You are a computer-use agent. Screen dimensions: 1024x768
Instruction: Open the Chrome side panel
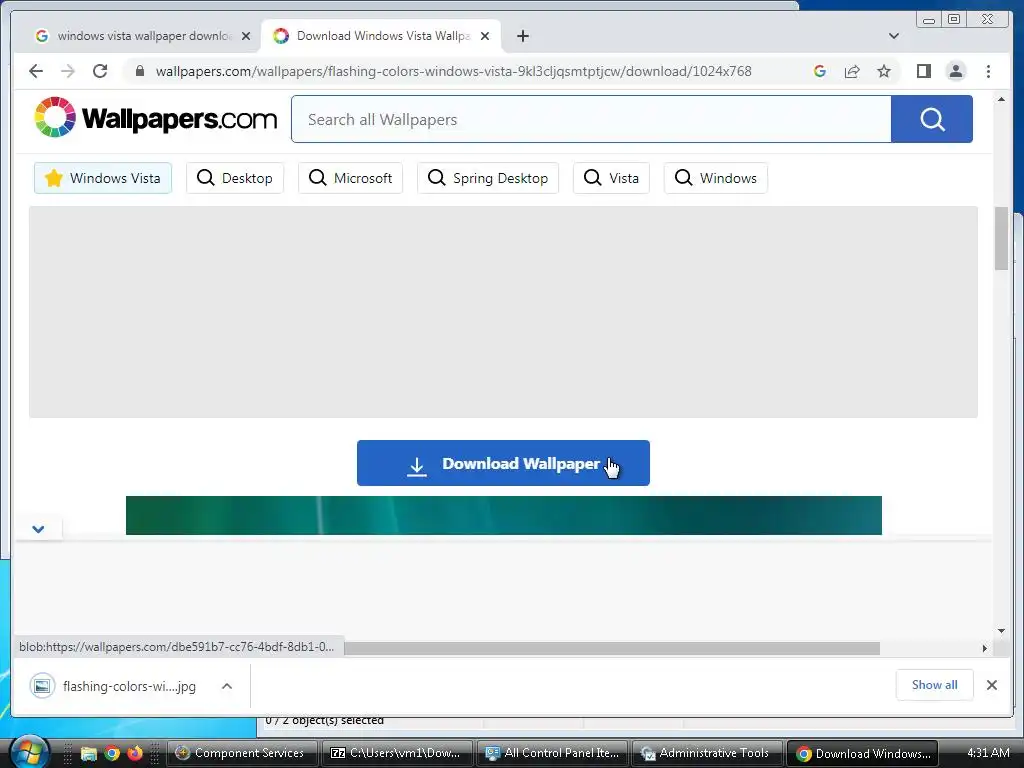coord(923,71)
